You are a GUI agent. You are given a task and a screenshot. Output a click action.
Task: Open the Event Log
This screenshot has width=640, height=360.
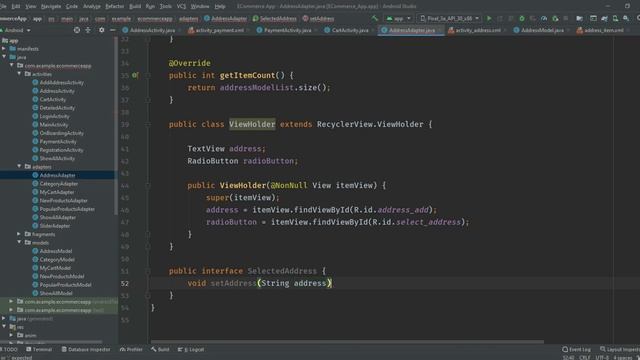(x=576, y=349)
